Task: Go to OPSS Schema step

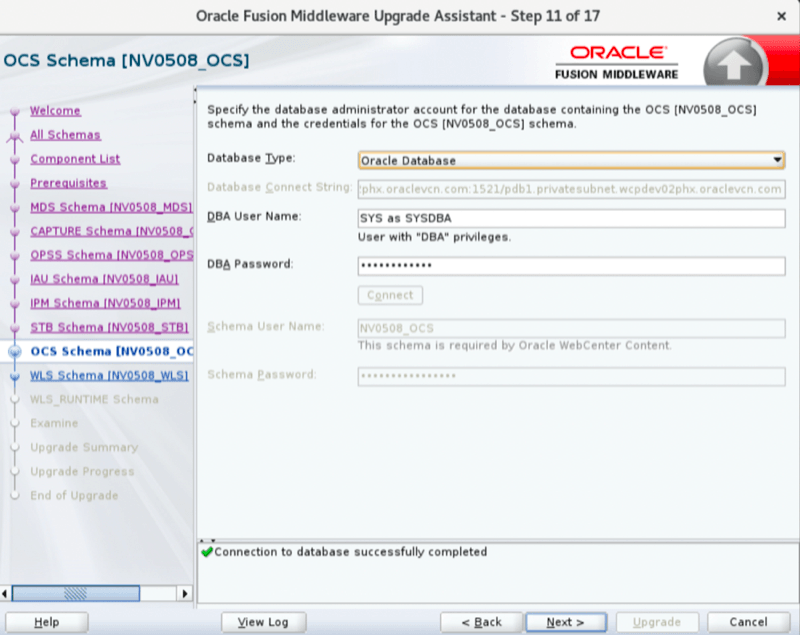Action: 111,255
